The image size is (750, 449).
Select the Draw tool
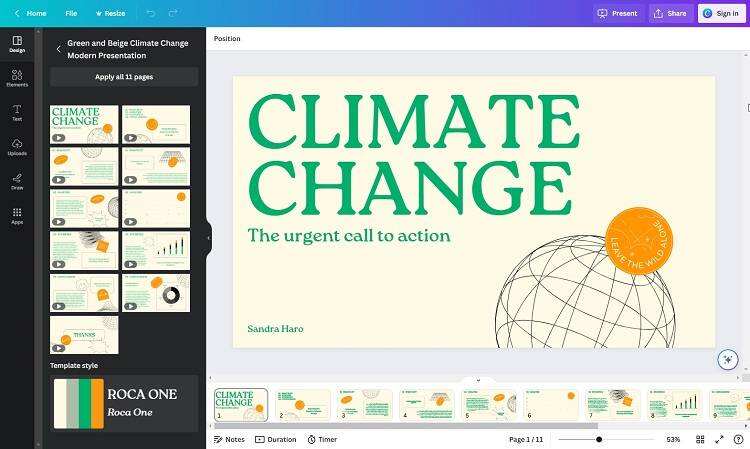click(x=17, y=181)
